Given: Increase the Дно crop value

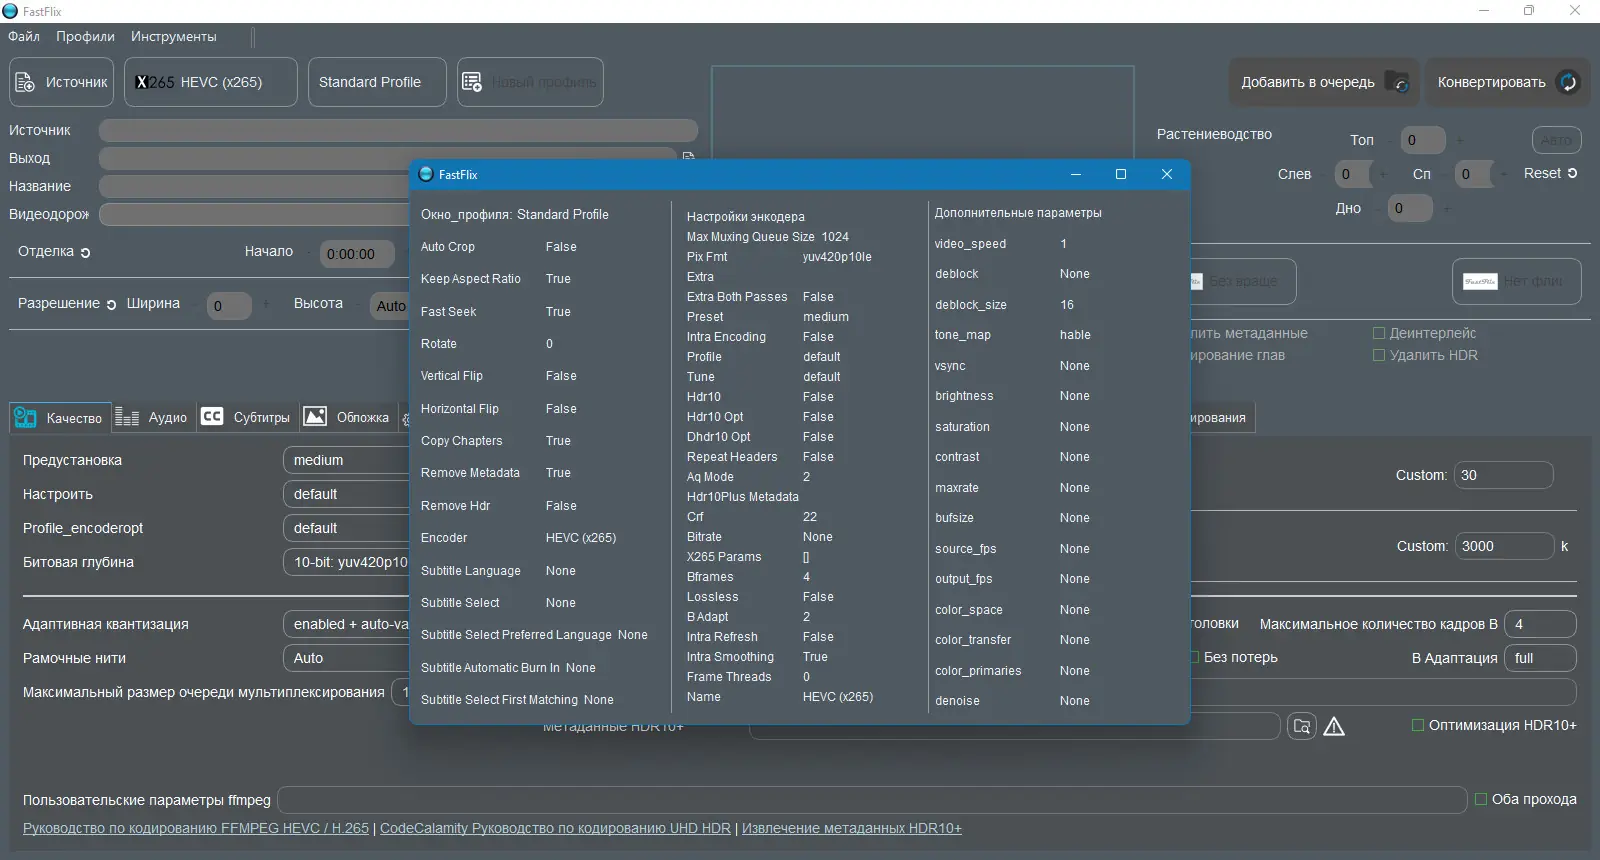Looking at the screenshot, I should pos(1447,208).
